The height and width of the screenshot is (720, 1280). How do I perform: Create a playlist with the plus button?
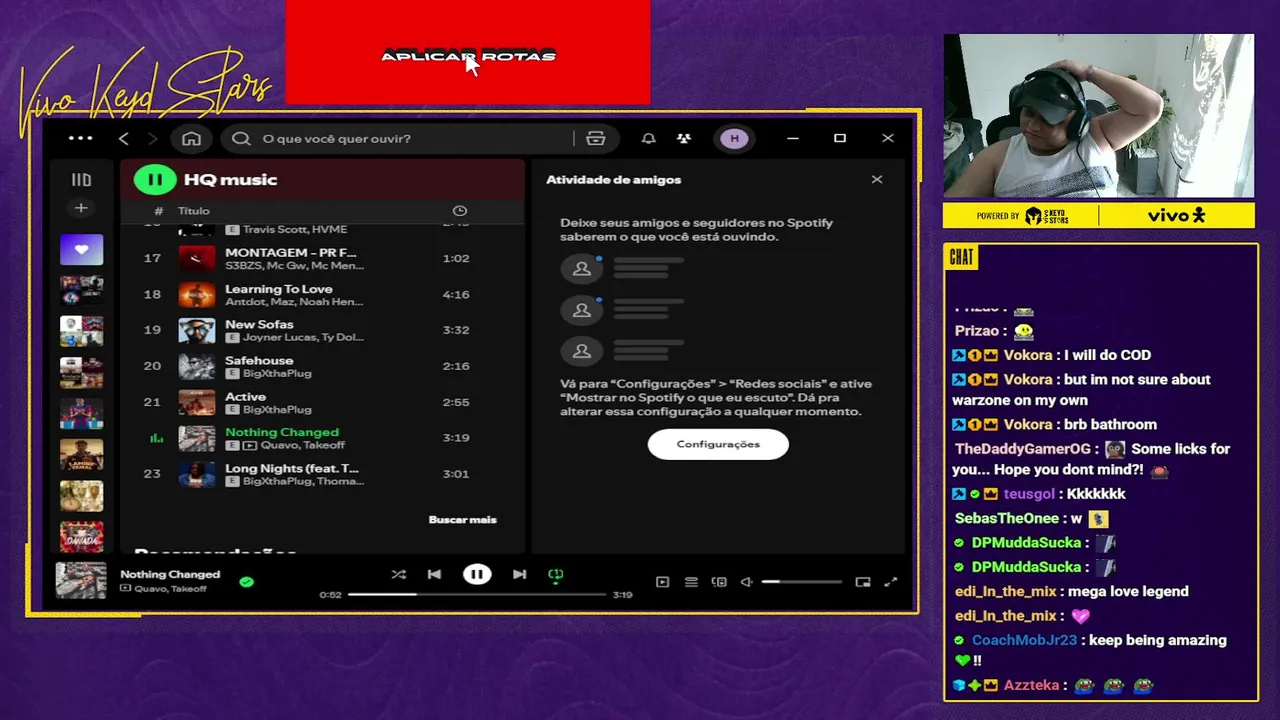point(81,208)
